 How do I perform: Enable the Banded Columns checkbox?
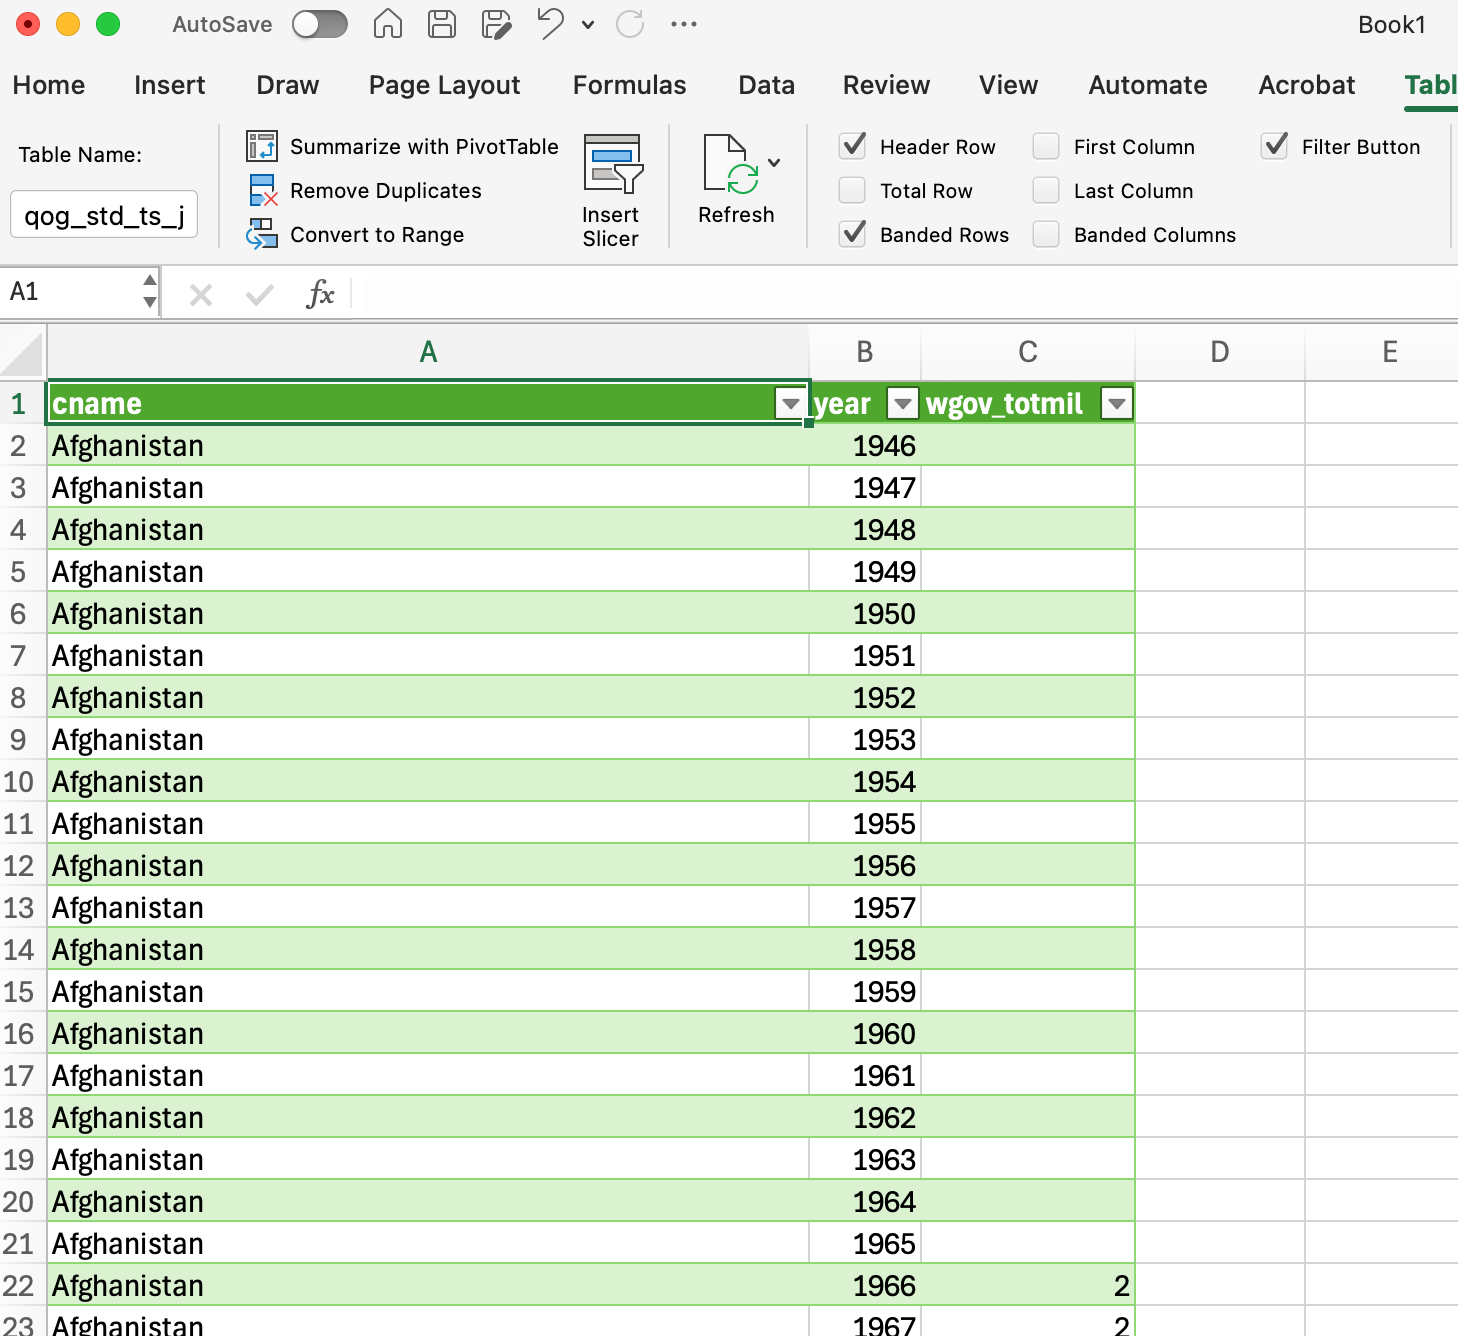click(1046, 234)
